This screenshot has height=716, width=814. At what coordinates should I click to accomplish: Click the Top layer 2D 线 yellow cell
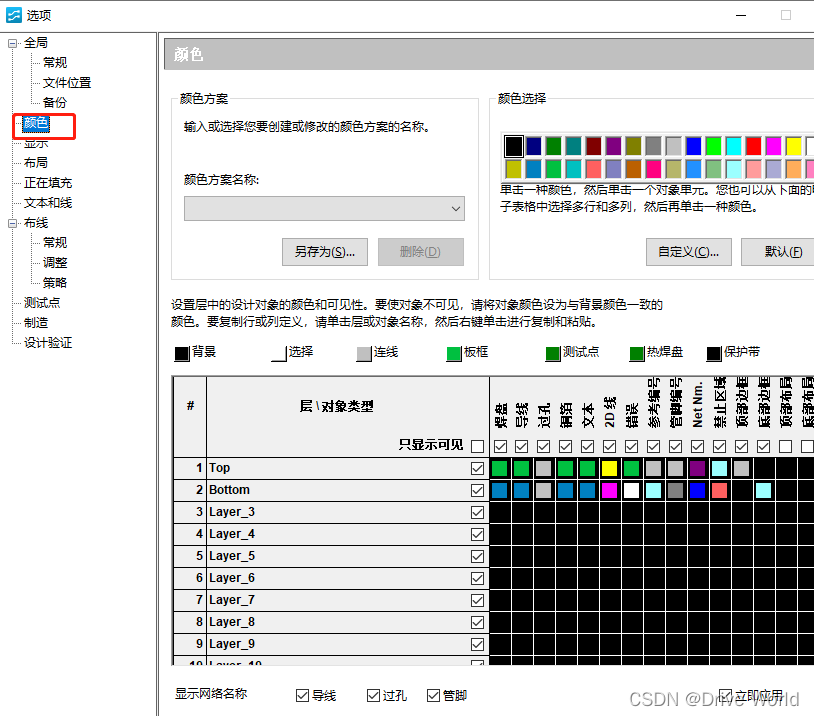(609, 468)
